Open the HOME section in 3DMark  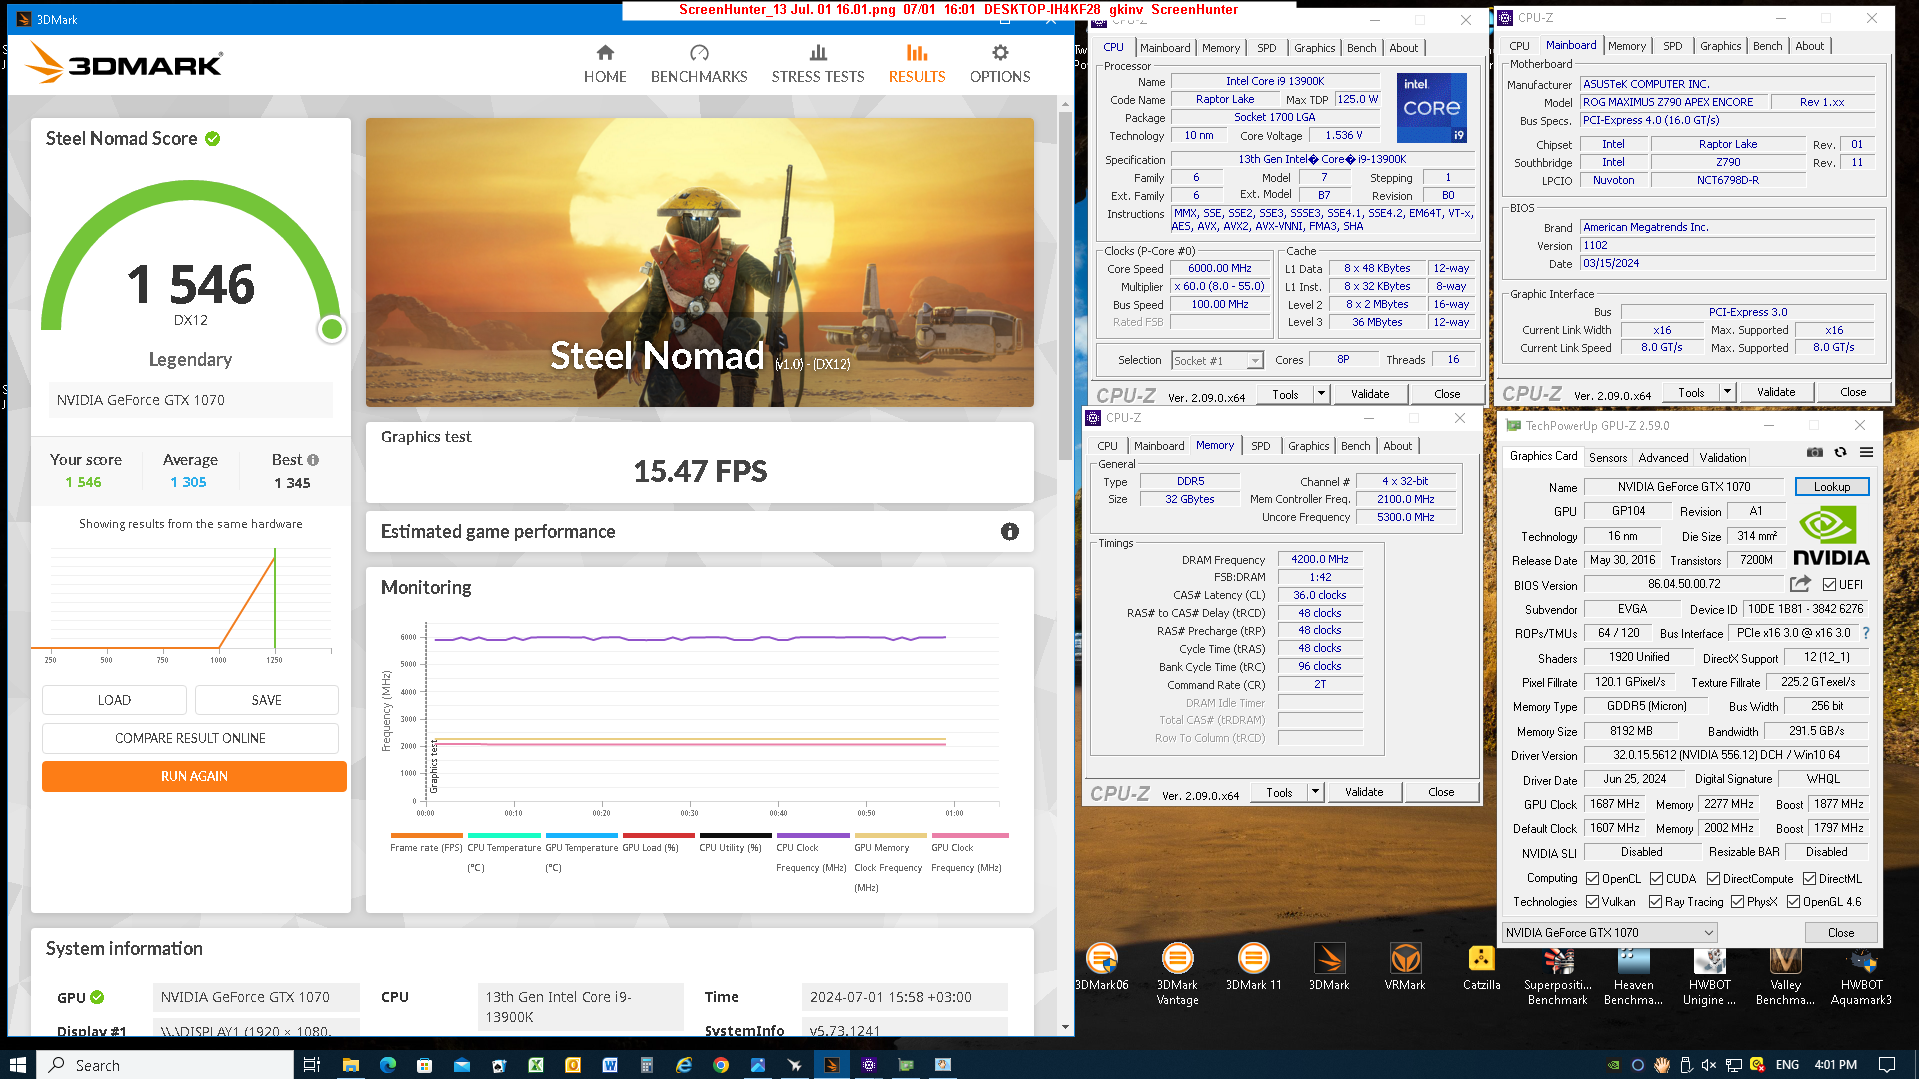605,64
